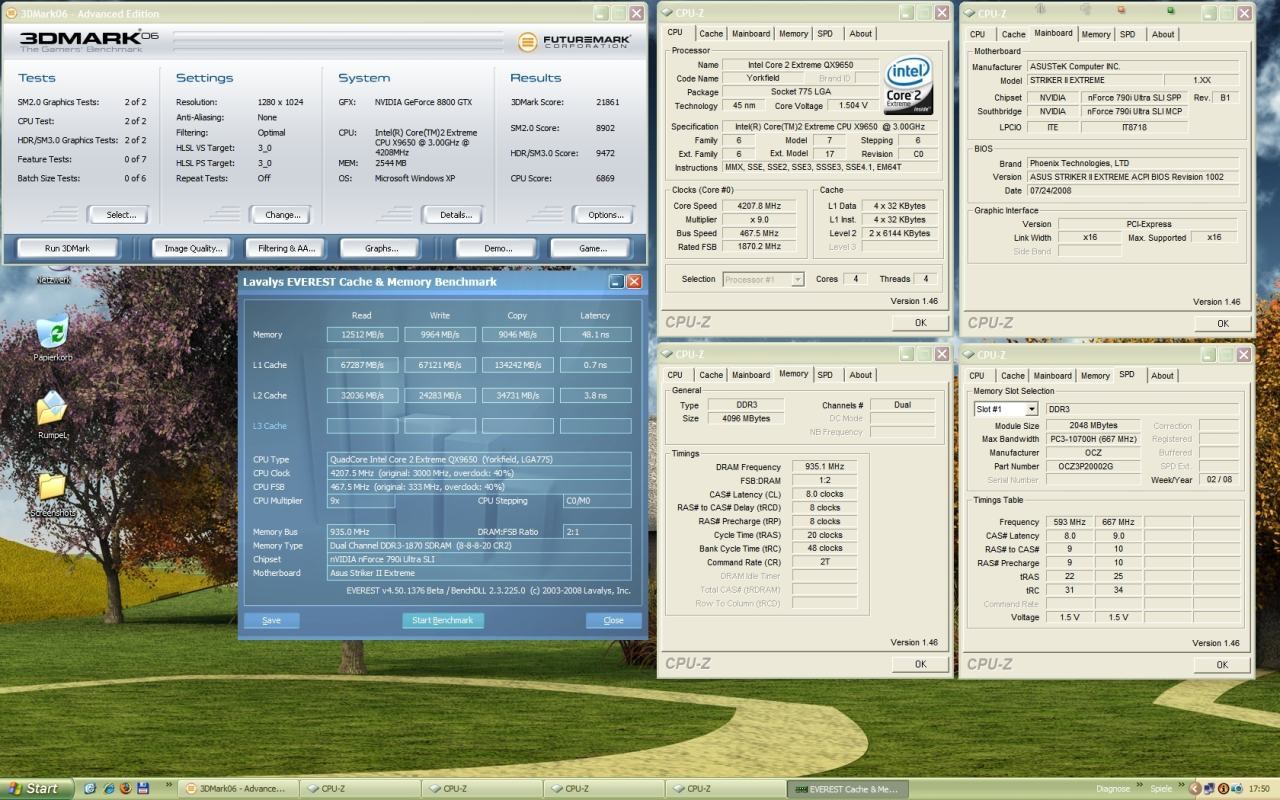Click BIOS Date 07/24/2008 field in CPU-Z
This screenshot has width=1280, height=800.
pos(1133,190)
